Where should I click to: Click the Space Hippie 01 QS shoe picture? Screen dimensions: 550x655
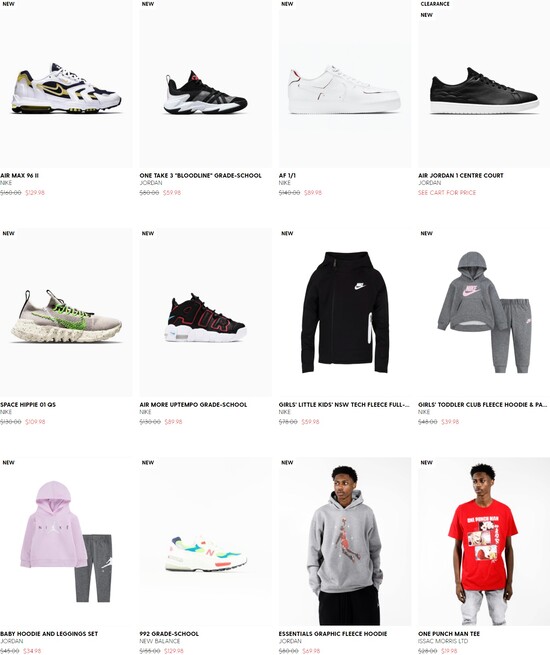(x=66, y=312)
